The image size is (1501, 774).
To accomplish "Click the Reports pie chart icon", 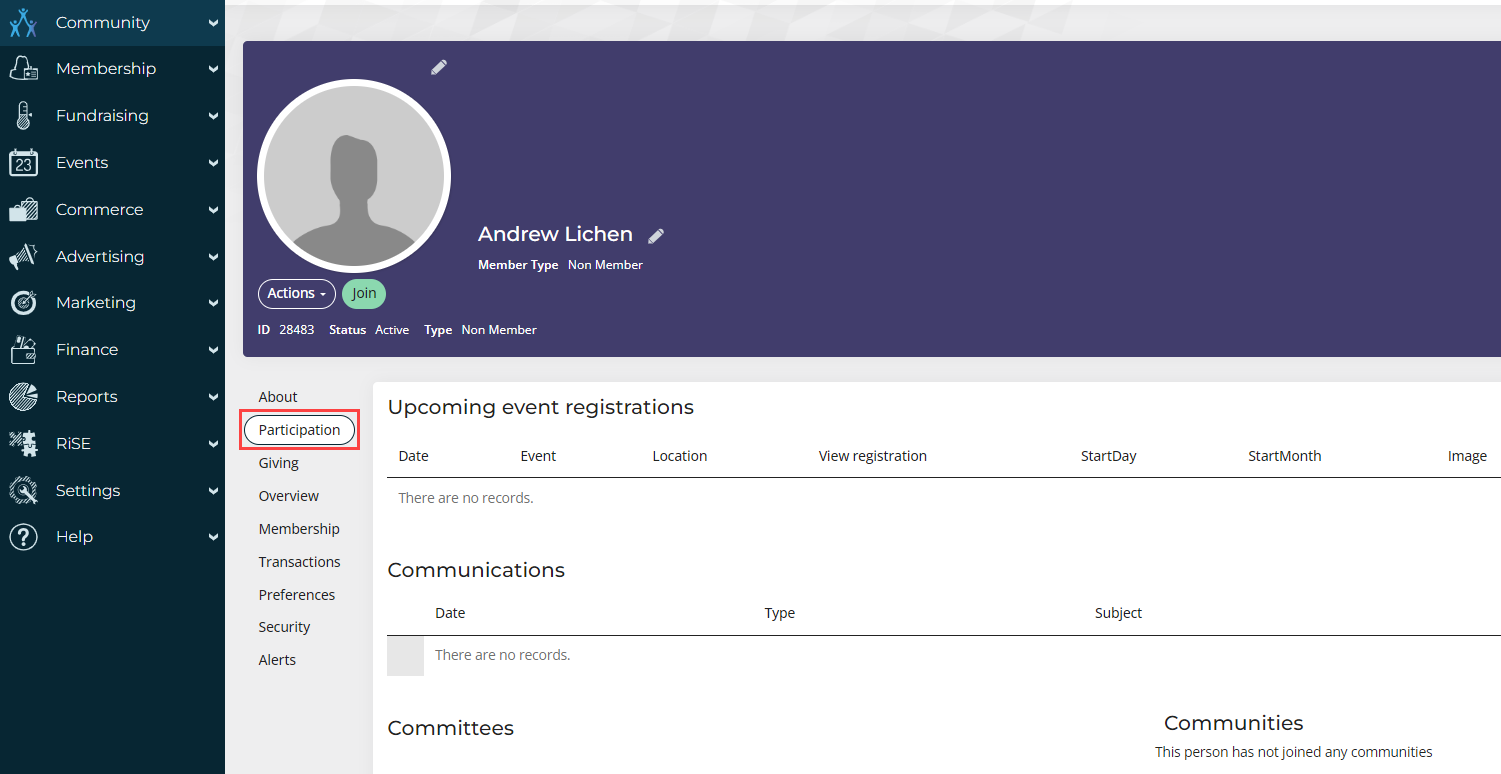I will tap(23, 397).
